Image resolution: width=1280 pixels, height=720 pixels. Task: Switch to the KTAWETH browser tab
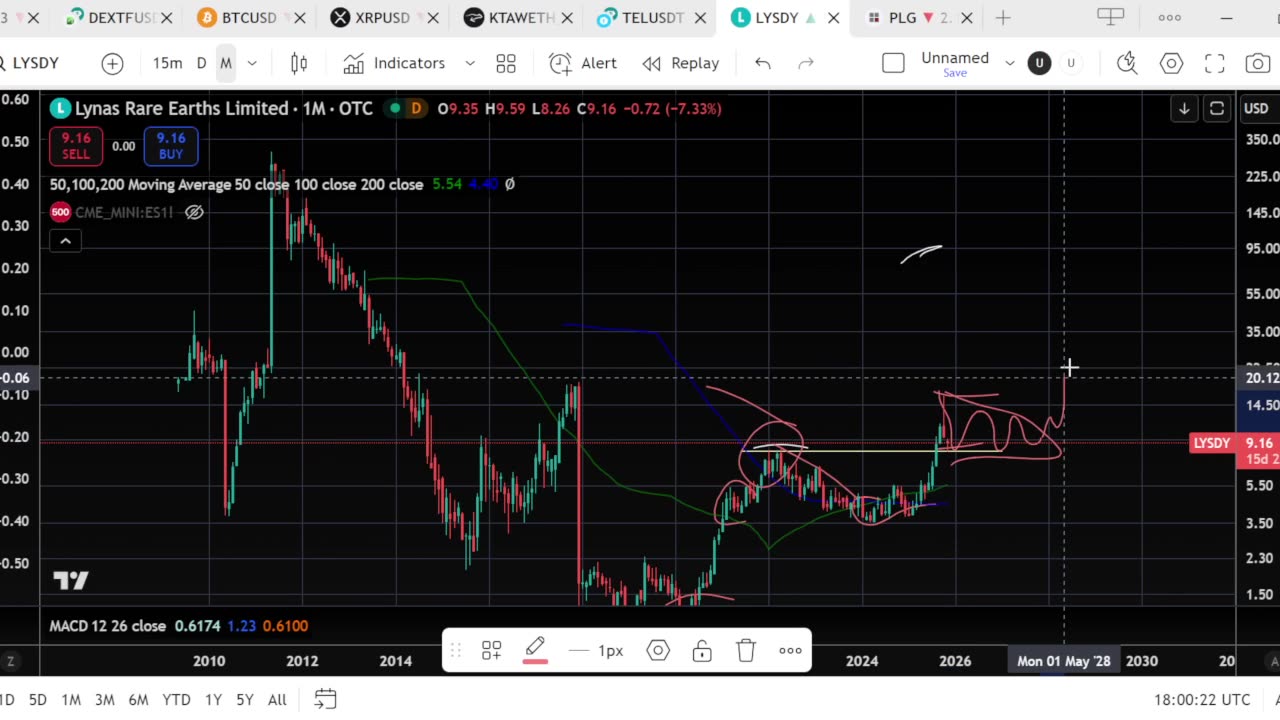[x=520, y=18]
